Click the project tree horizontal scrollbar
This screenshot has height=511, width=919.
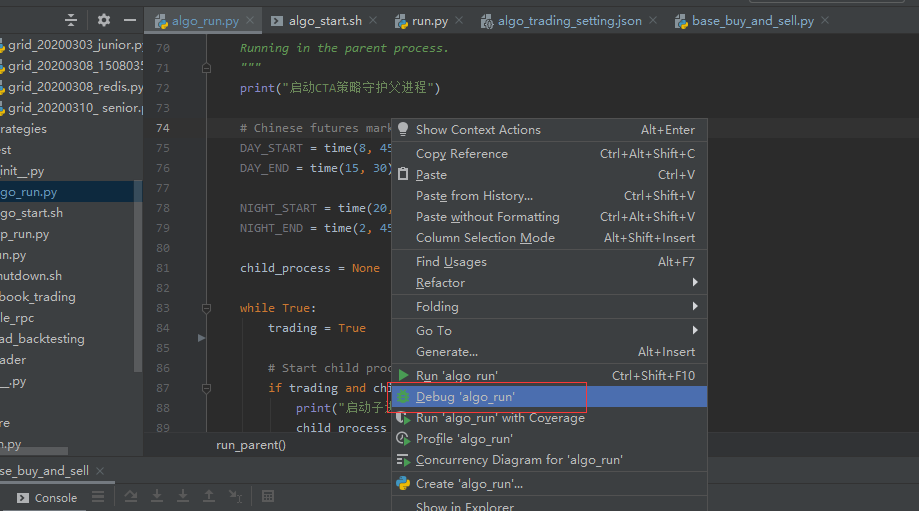click(x=33, y=451)
